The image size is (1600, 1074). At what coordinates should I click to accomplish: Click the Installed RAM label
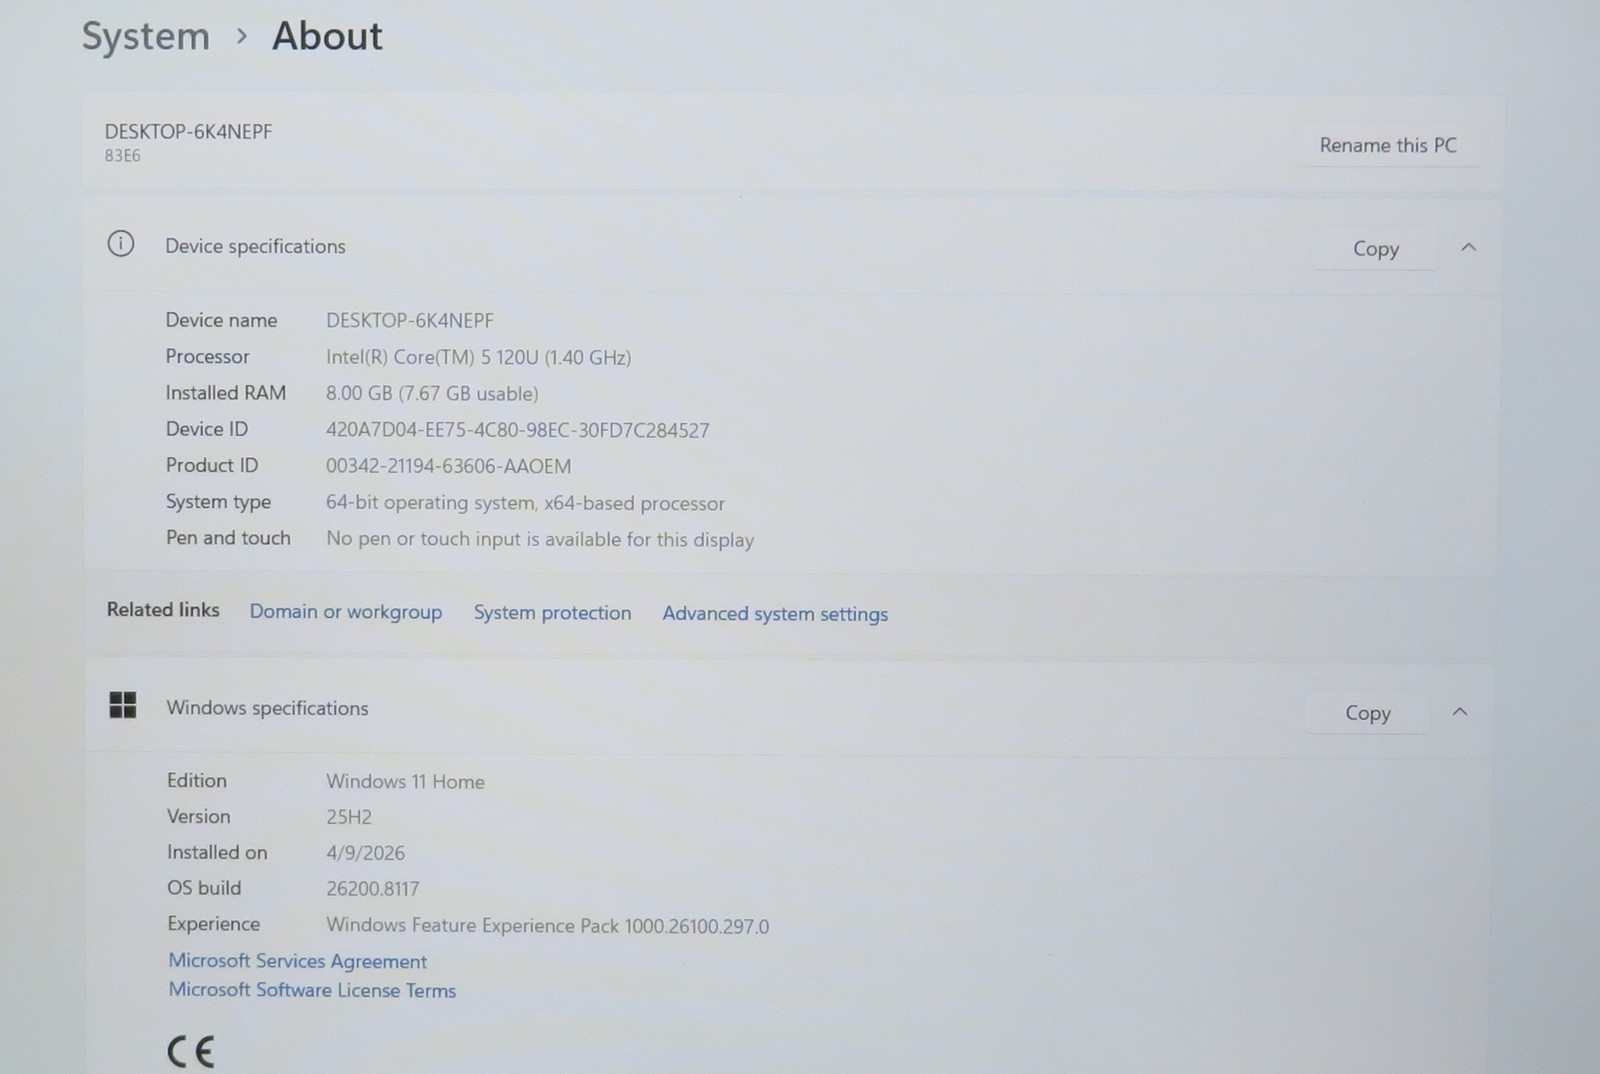coord(225,393)
